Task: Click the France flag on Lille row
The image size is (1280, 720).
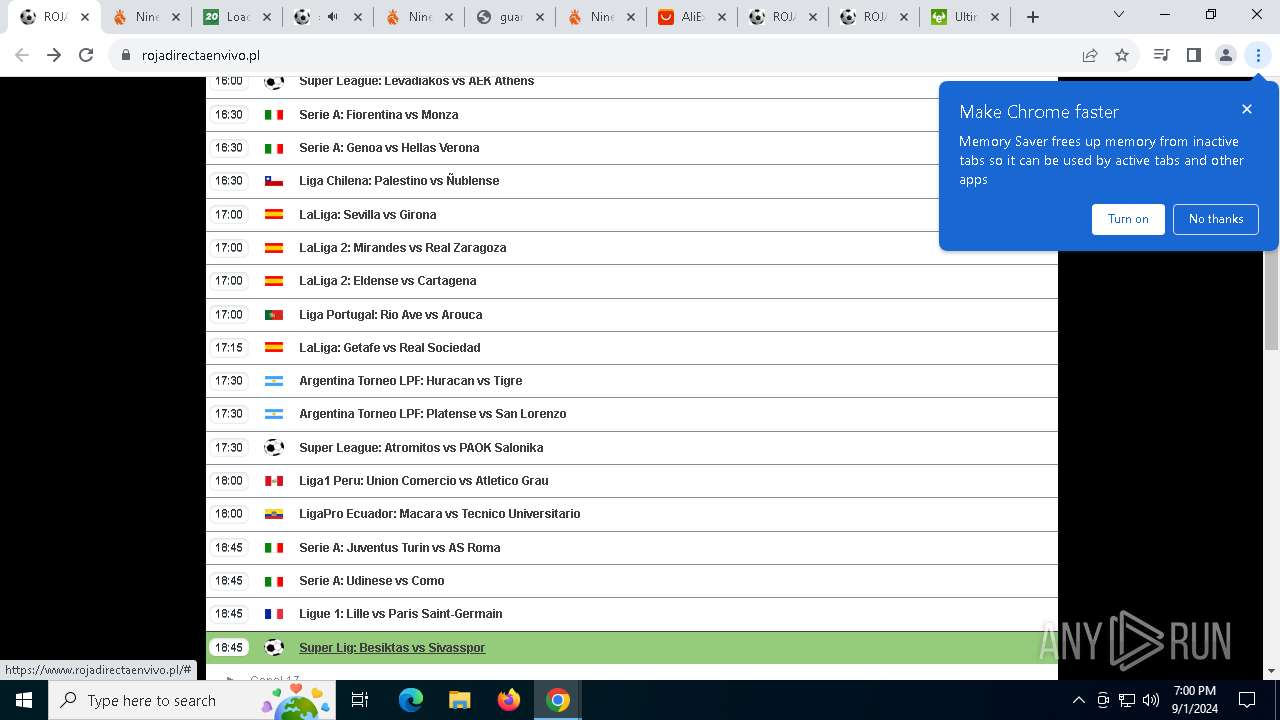Action: (274, 614)
